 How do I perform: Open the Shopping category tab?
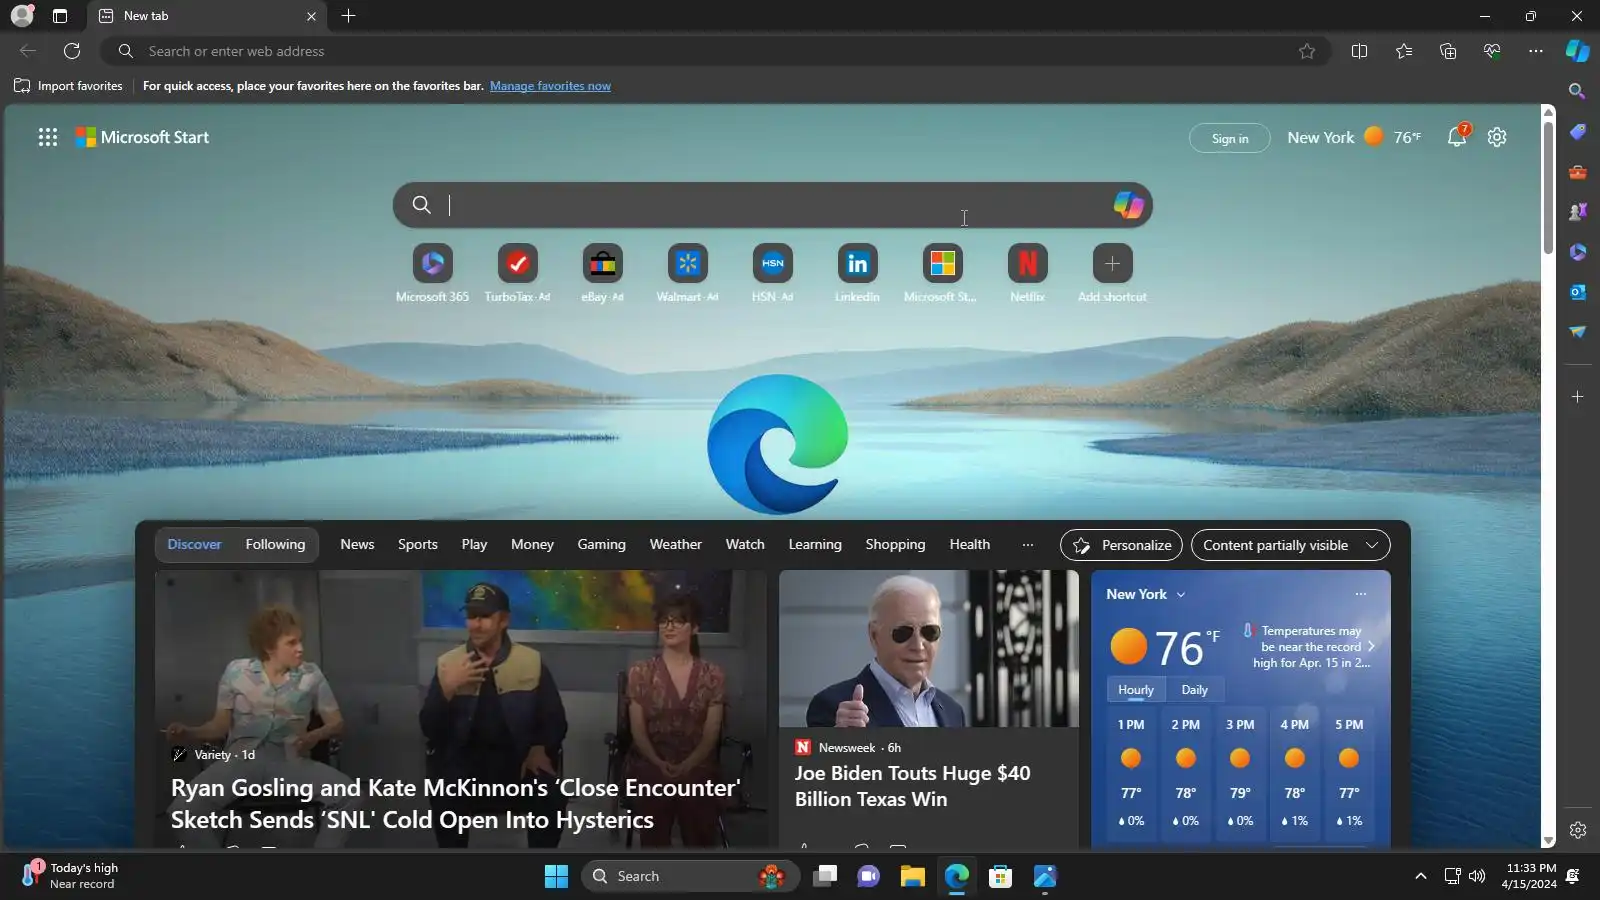[x=895, y=545]
